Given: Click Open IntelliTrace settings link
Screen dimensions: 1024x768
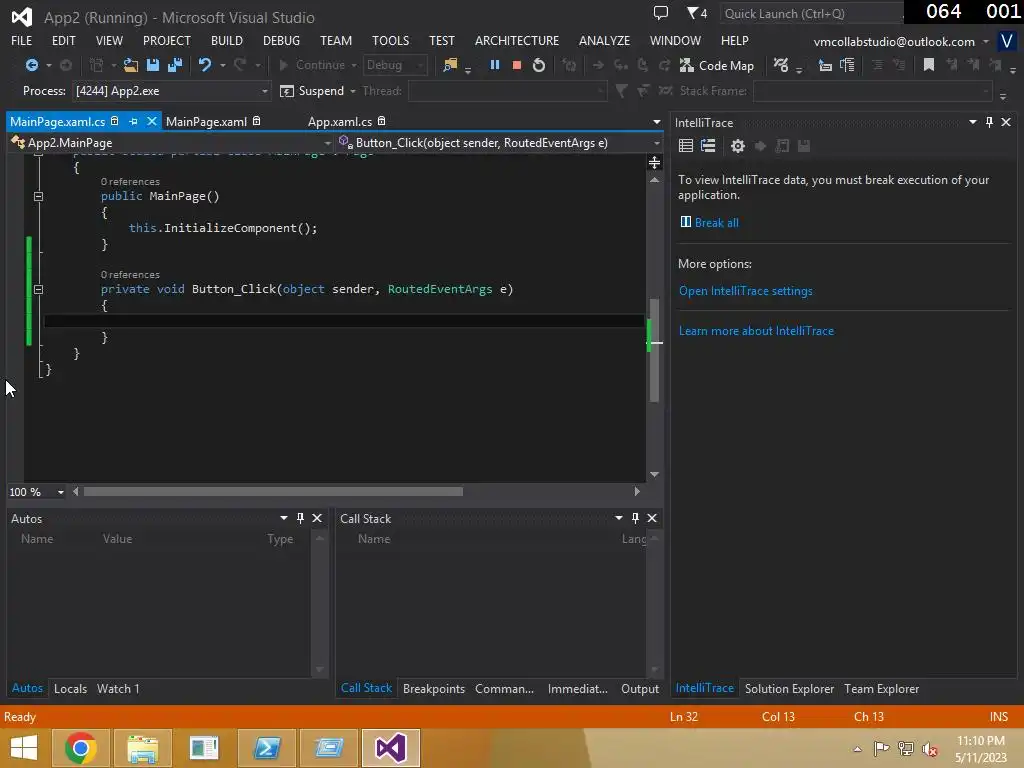Looking at the screenshot, I should coord(746,291).
